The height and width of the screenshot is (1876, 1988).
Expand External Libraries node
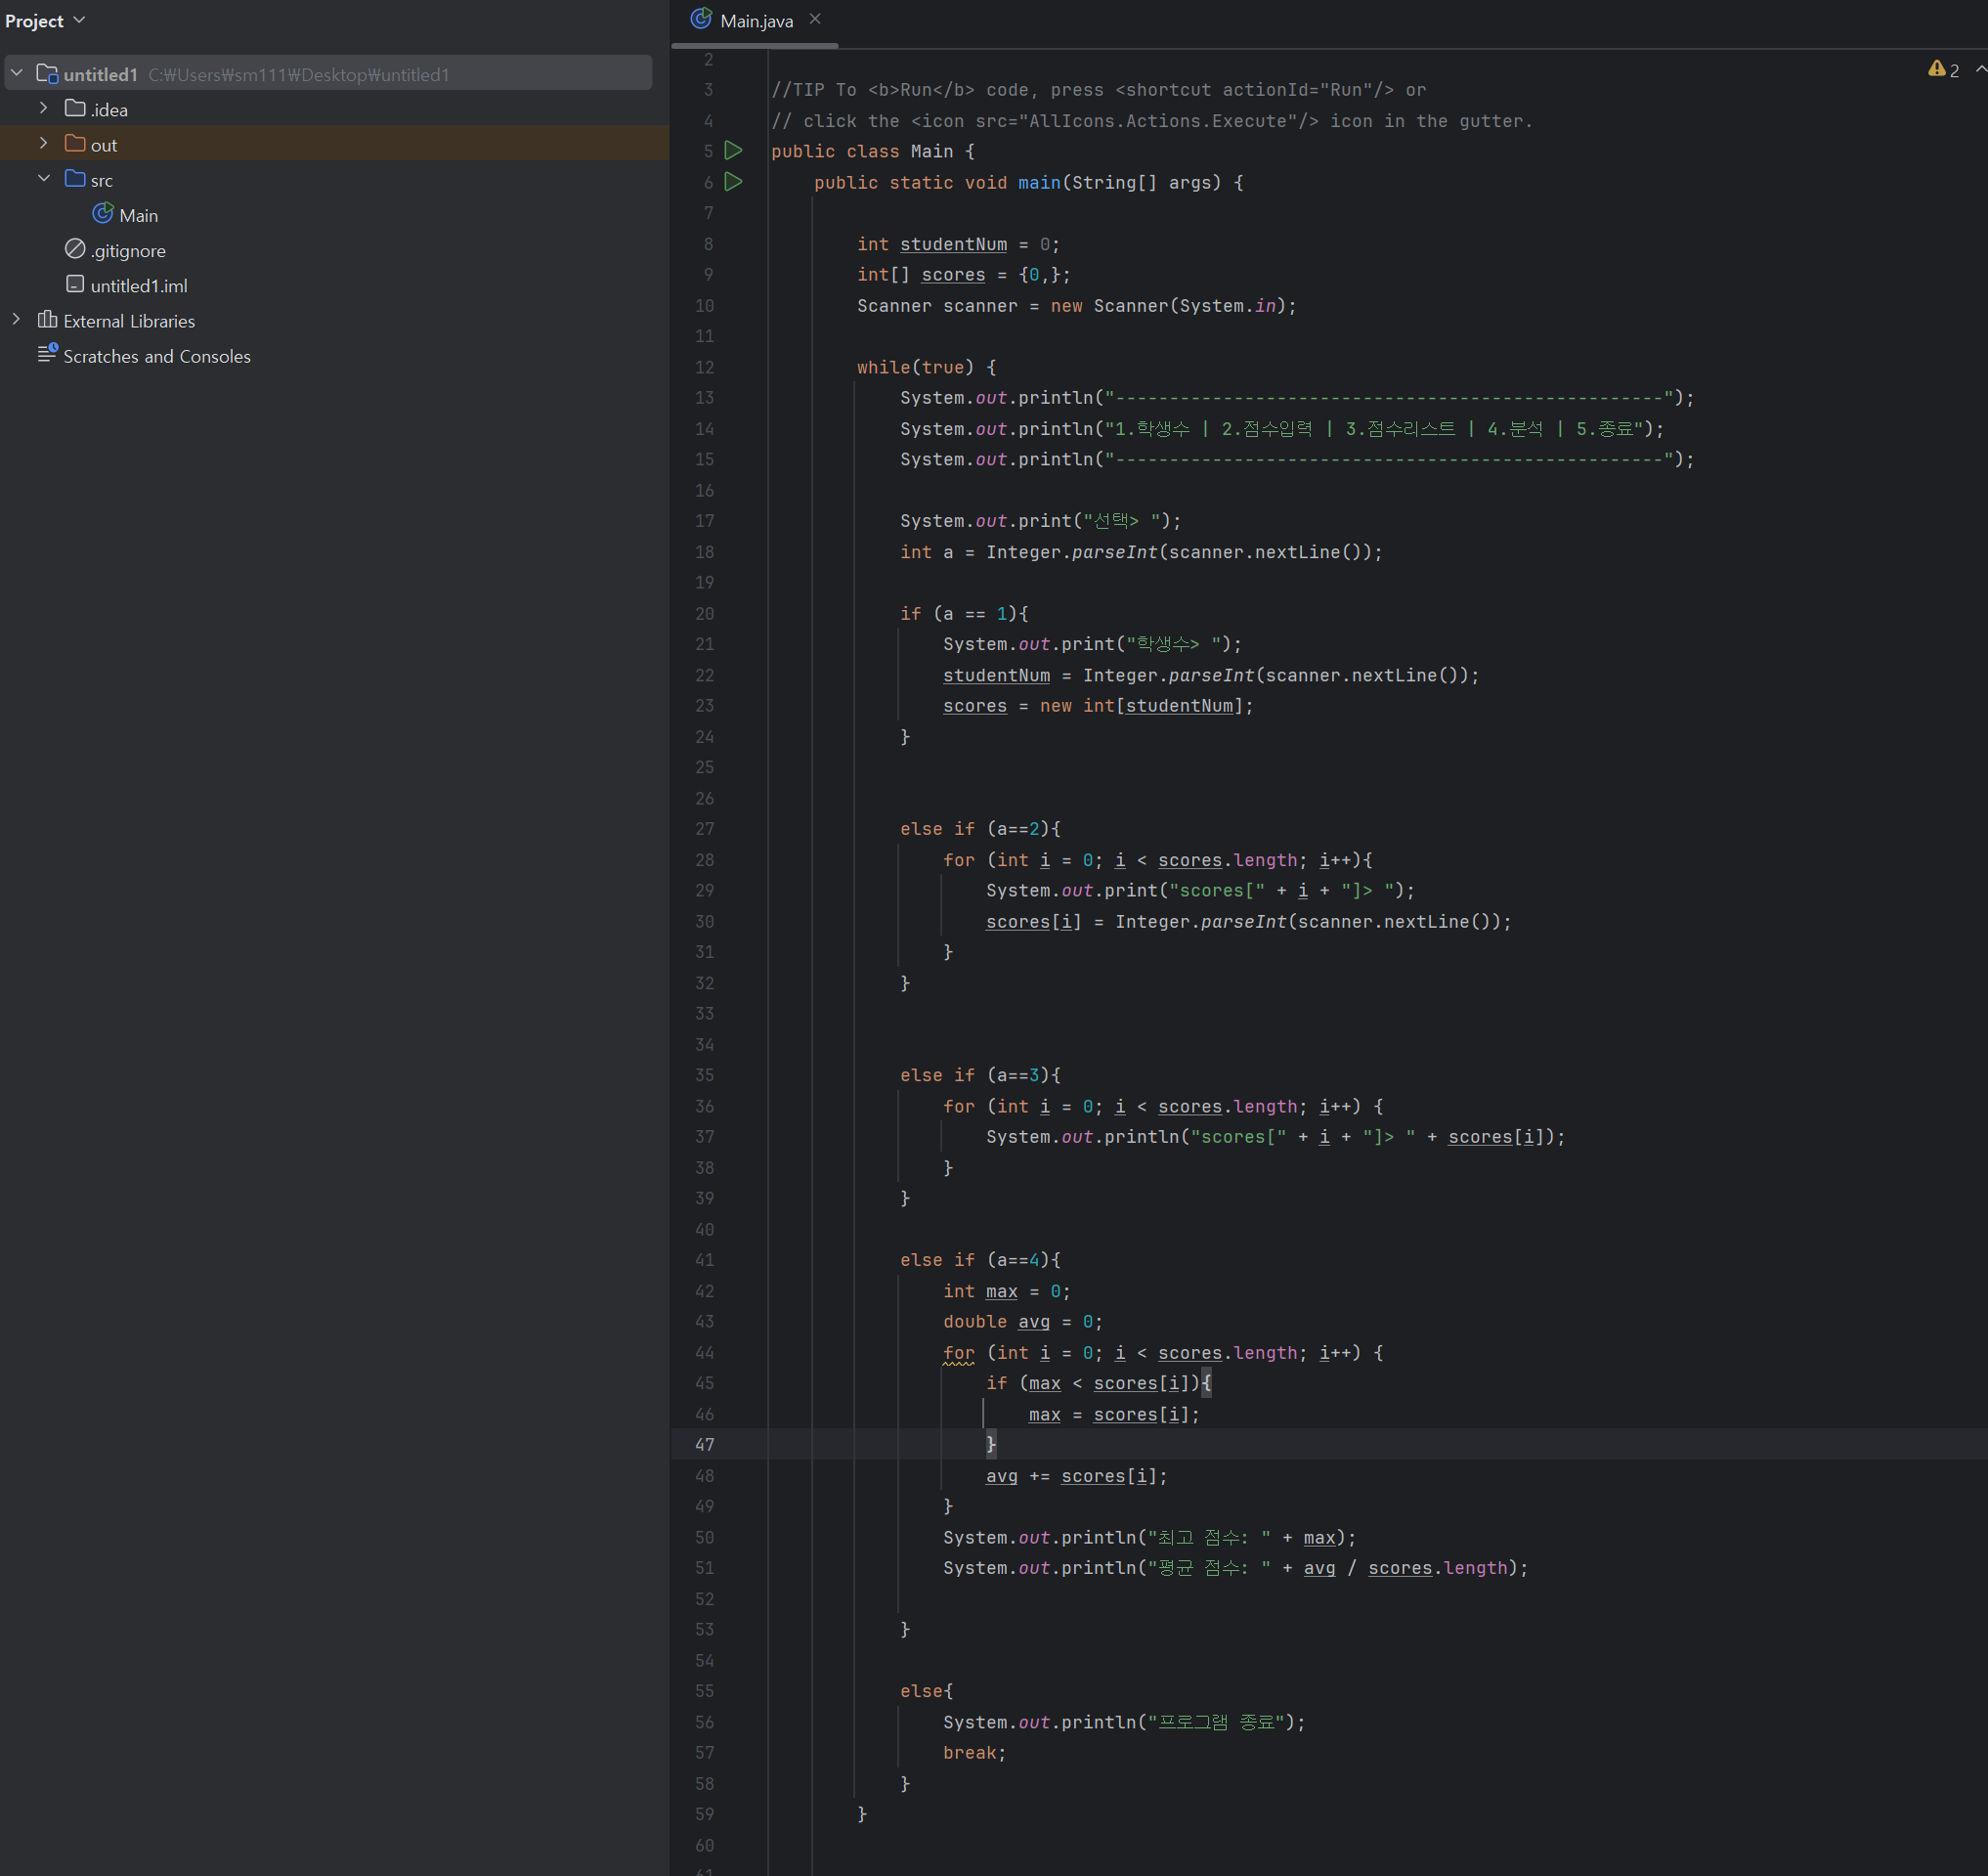coord(16,320)
